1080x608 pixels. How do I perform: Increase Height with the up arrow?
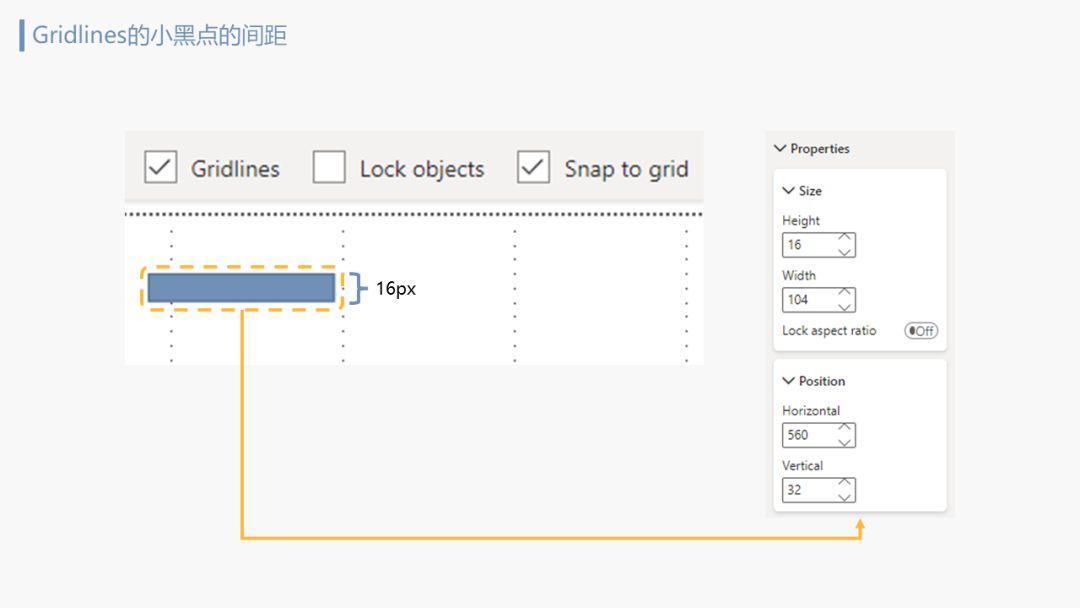coord(845,239)
